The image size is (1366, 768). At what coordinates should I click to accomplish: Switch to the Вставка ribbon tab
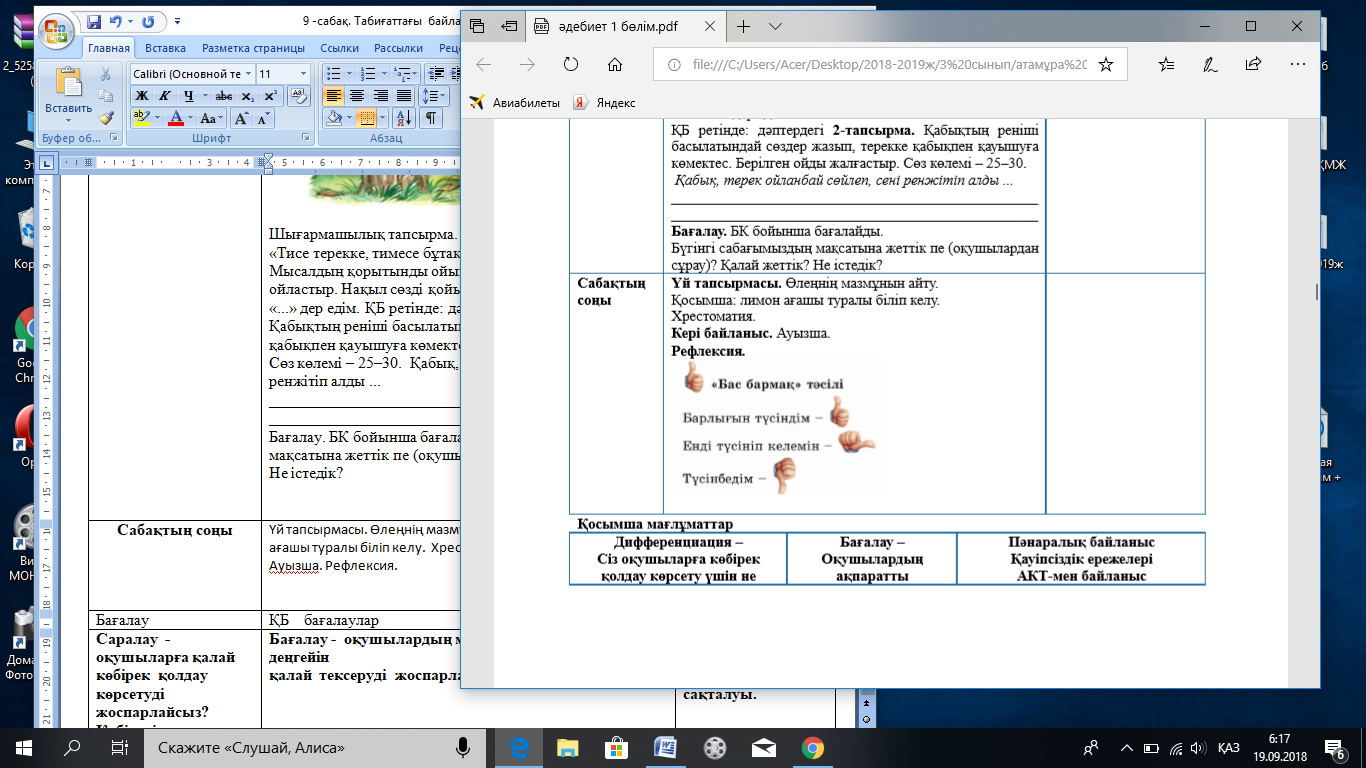tap(165, 48)
